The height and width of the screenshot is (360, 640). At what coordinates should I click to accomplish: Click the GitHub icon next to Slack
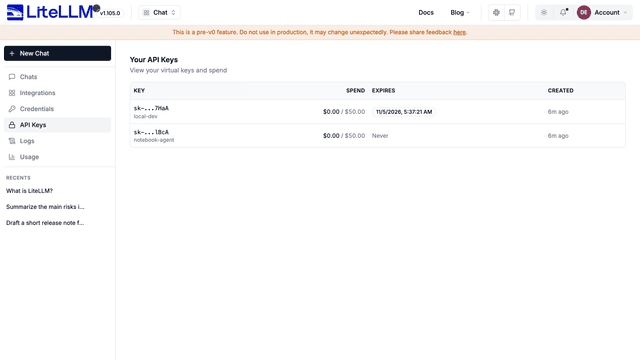pos(512,13)
